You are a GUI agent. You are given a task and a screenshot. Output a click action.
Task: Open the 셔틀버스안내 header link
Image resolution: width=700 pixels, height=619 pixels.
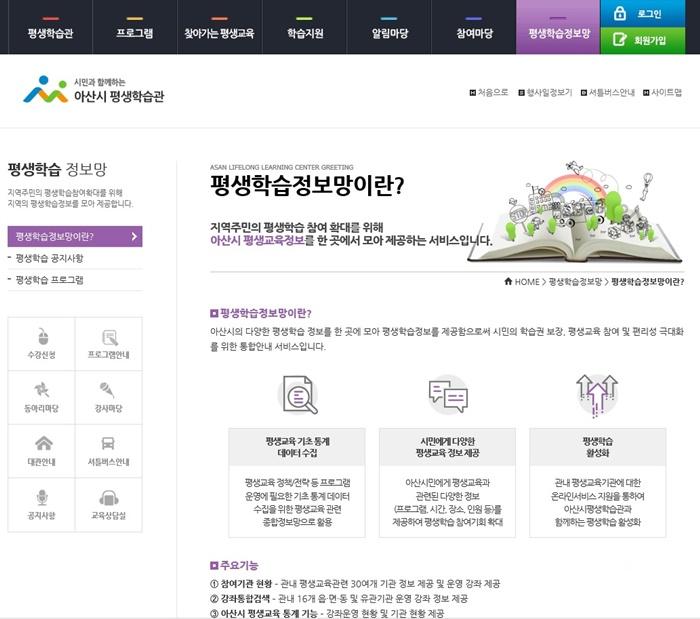pyautogui.click(x=608, y=92)
